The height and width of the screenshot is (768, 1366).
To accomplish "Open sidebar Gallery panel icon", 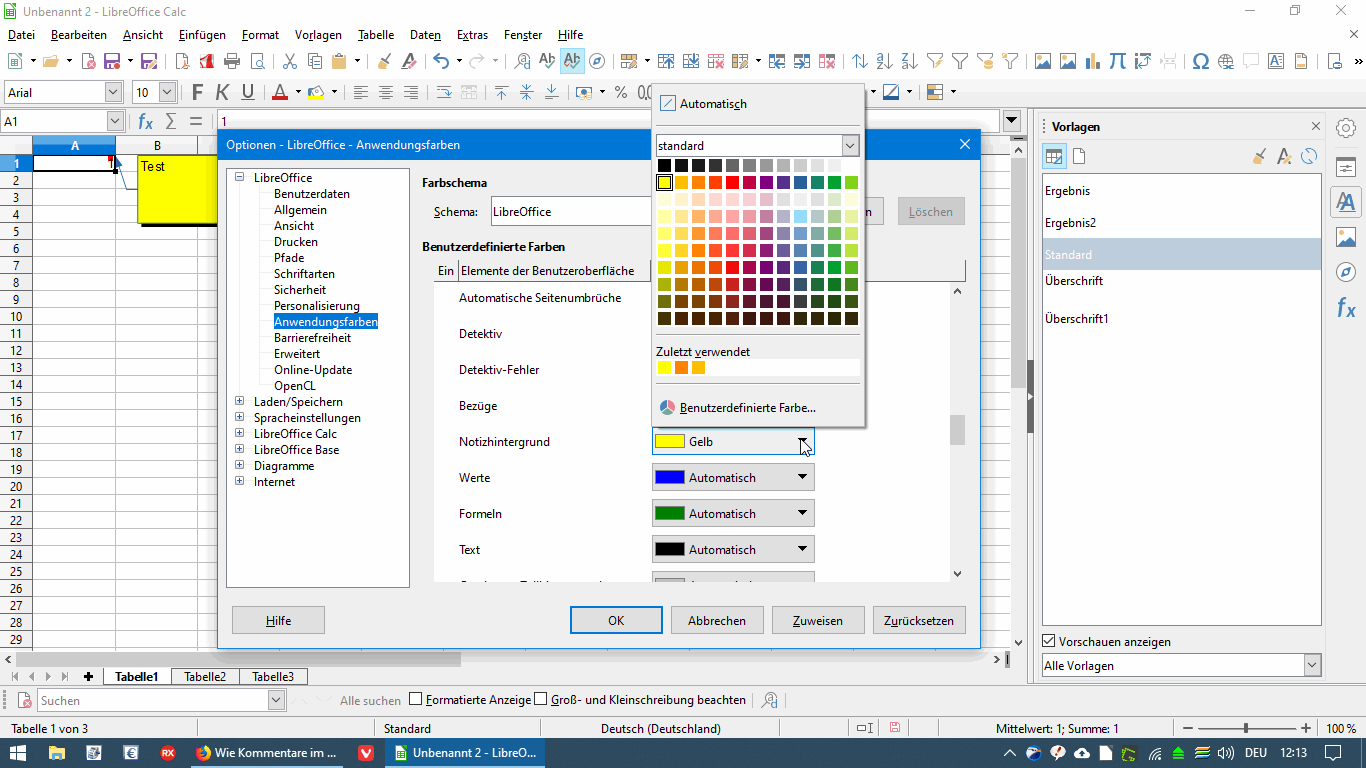I will (x=1346, y=237).
